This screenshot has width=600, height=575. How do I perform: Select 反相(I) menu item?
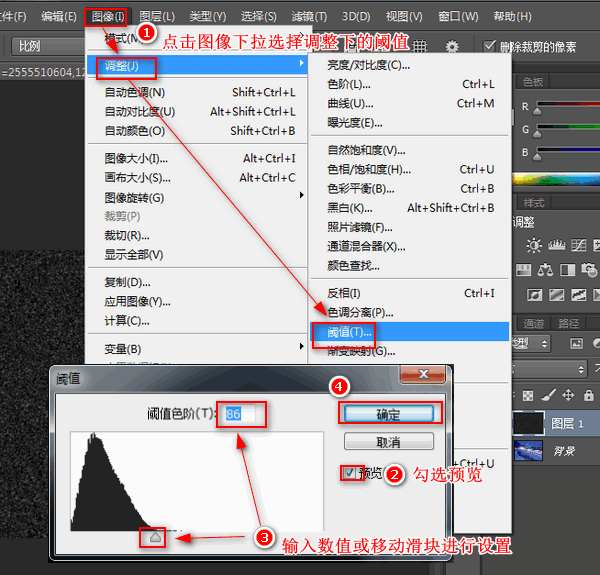[409, 293]
